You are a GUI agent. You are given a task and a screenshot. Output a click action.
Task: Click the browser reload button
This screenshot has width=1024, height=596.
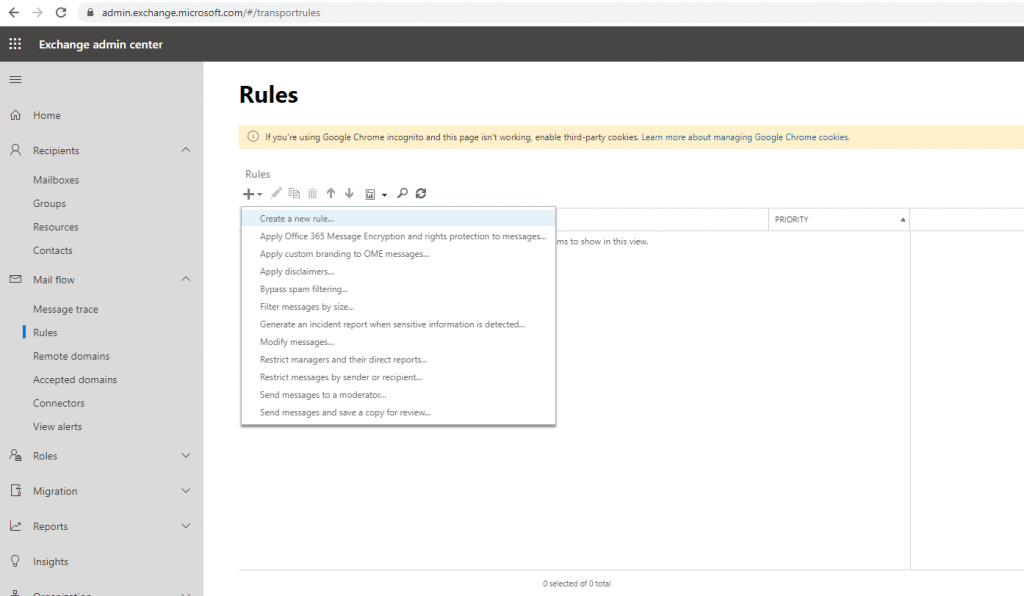pos(61,12)
